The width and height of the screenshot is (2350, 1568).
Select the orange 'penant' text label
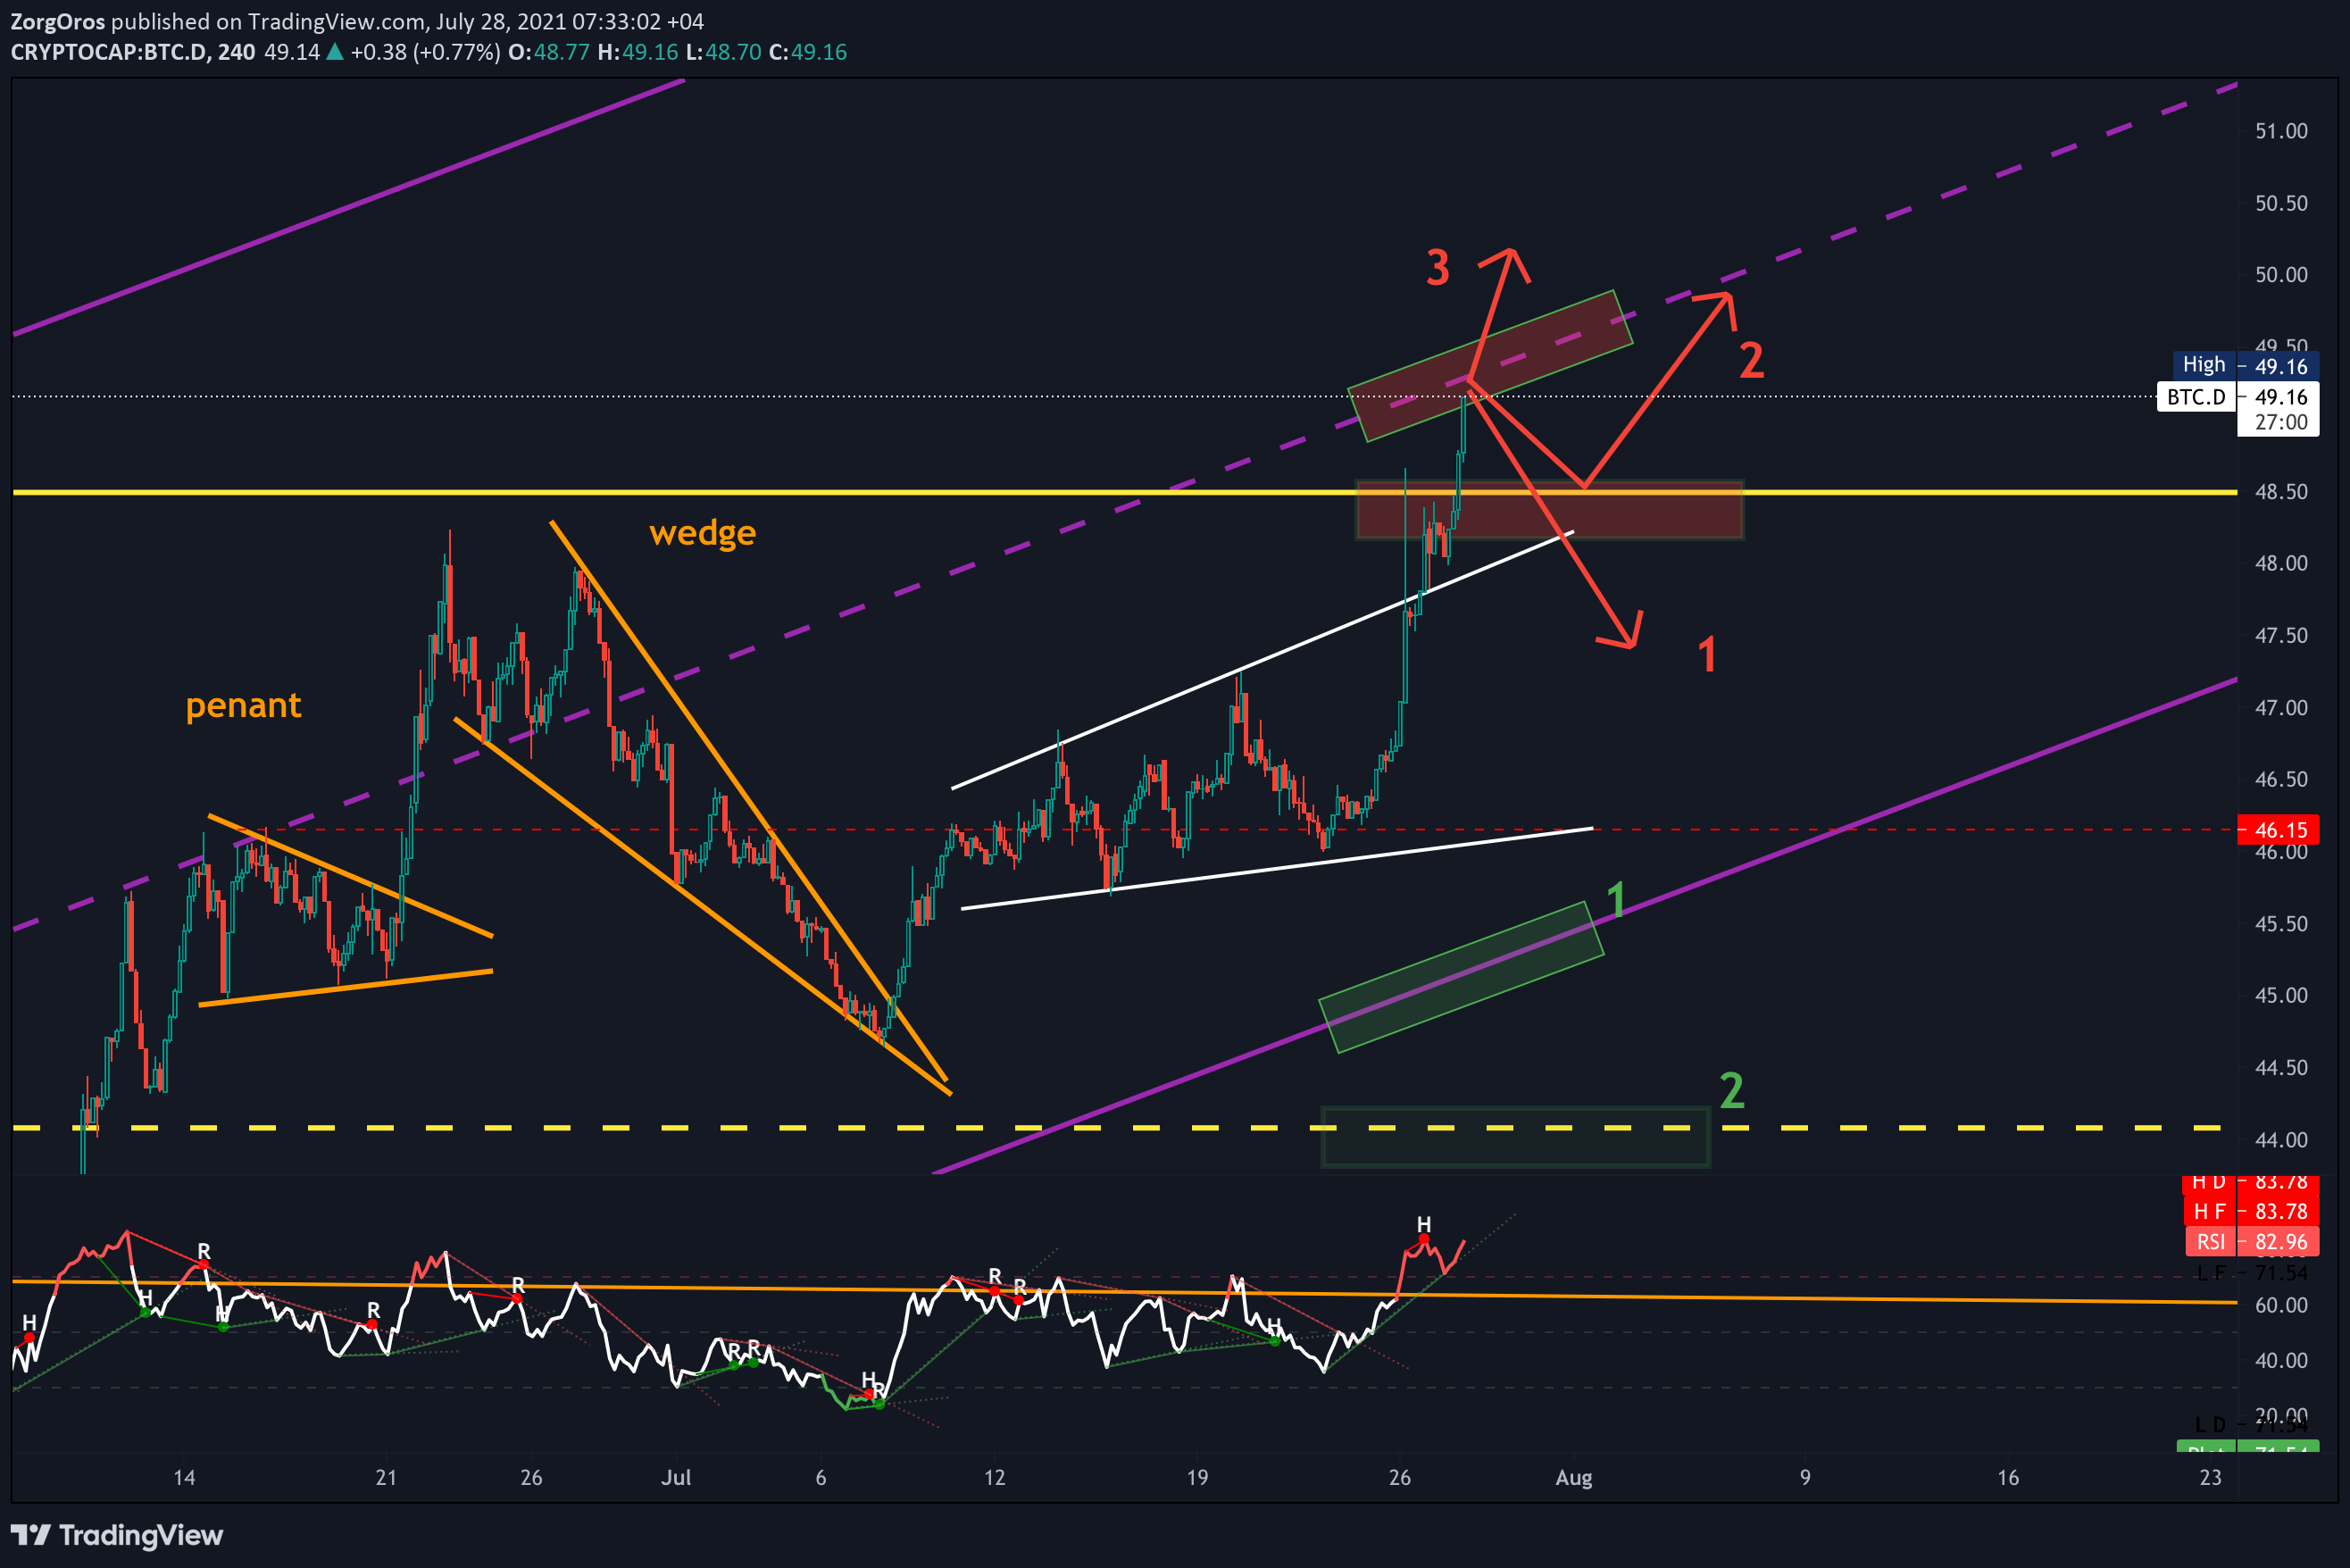[x=243, y=706]
